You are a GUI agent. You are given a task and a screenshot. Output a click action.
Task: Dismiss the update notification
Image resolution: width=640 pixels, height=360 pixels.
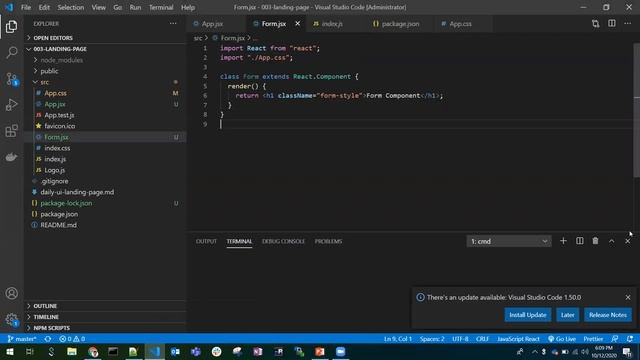pos(628,297)
